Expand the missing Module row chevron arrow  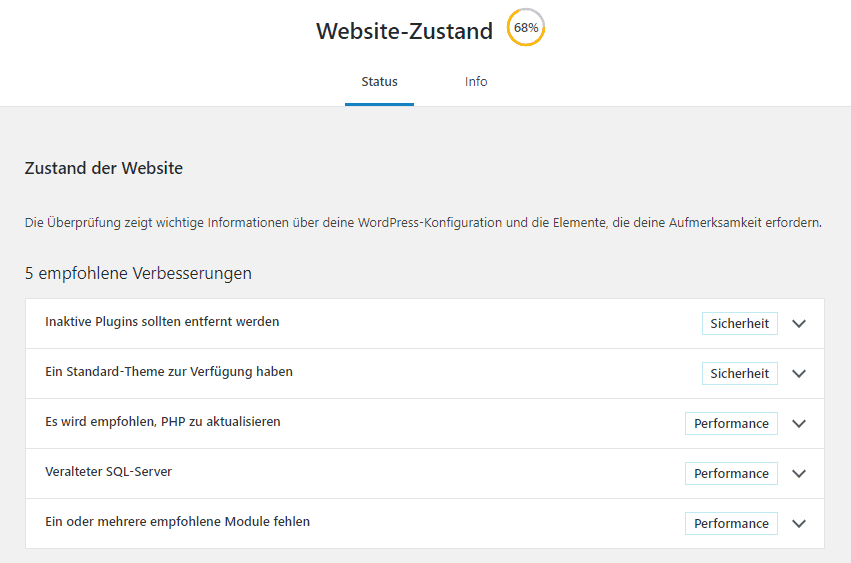(798, 524)
